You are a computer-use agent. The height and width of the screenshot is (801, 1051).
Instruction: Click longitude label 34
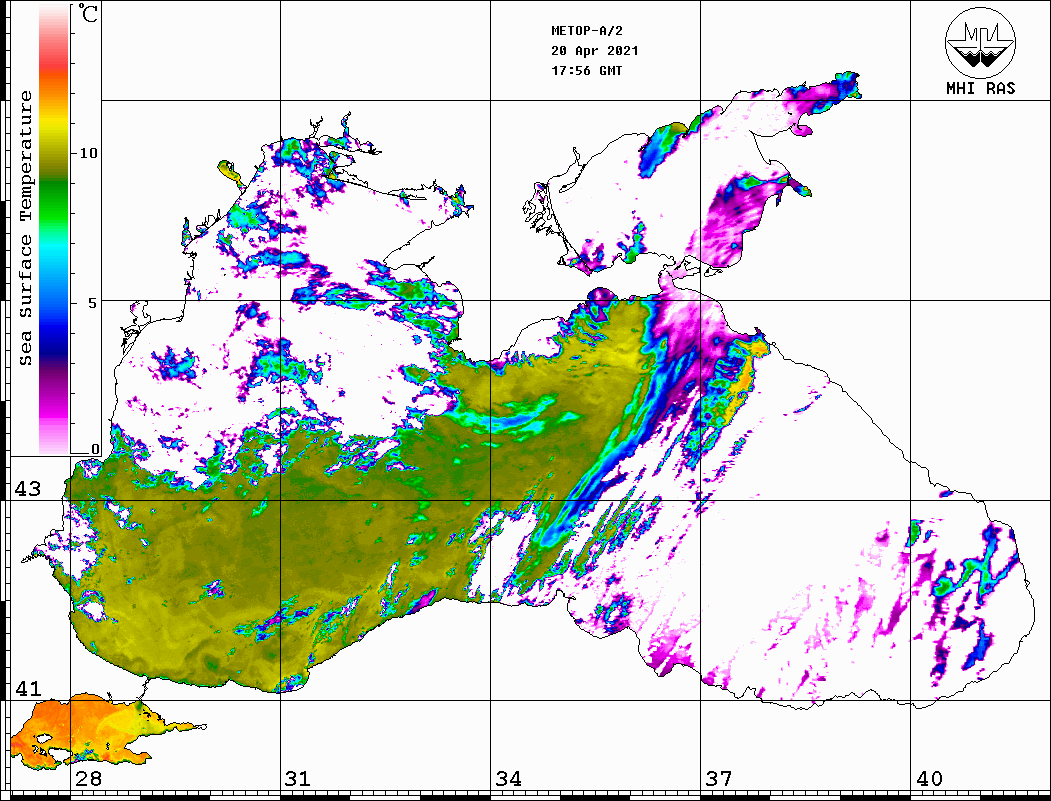click(508, 778)
